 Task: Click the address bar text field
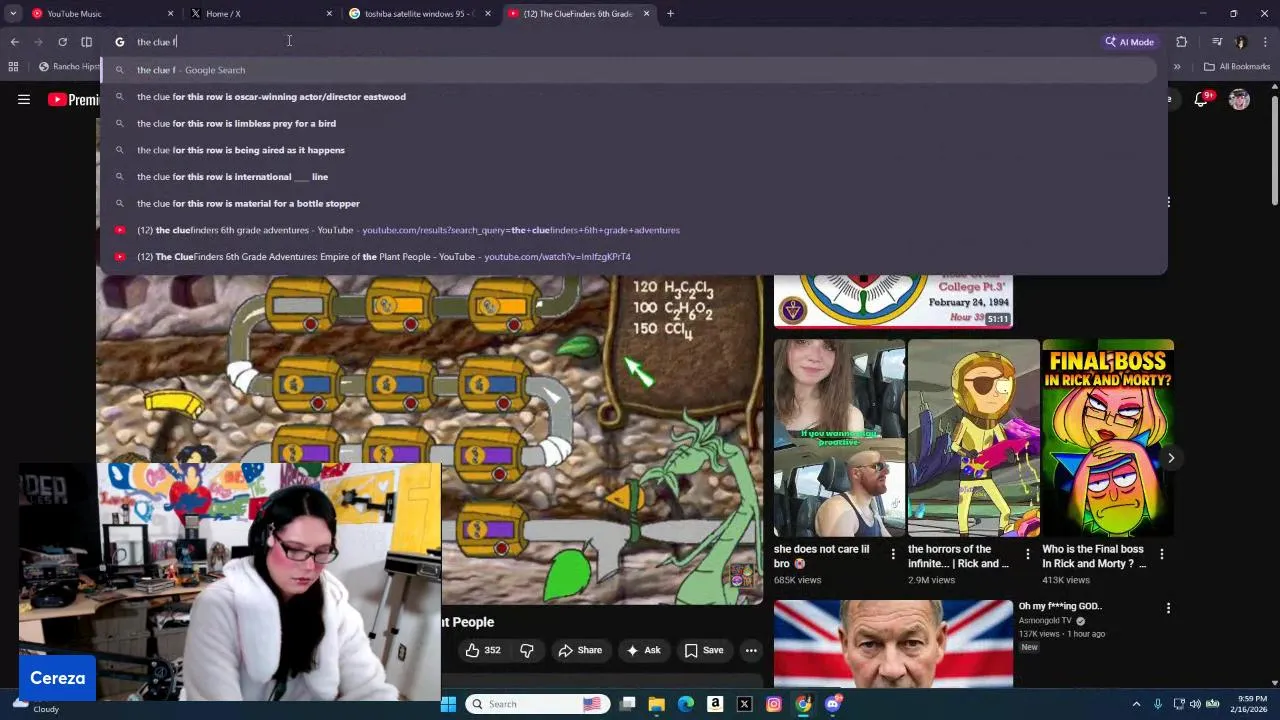click(600, 42)
